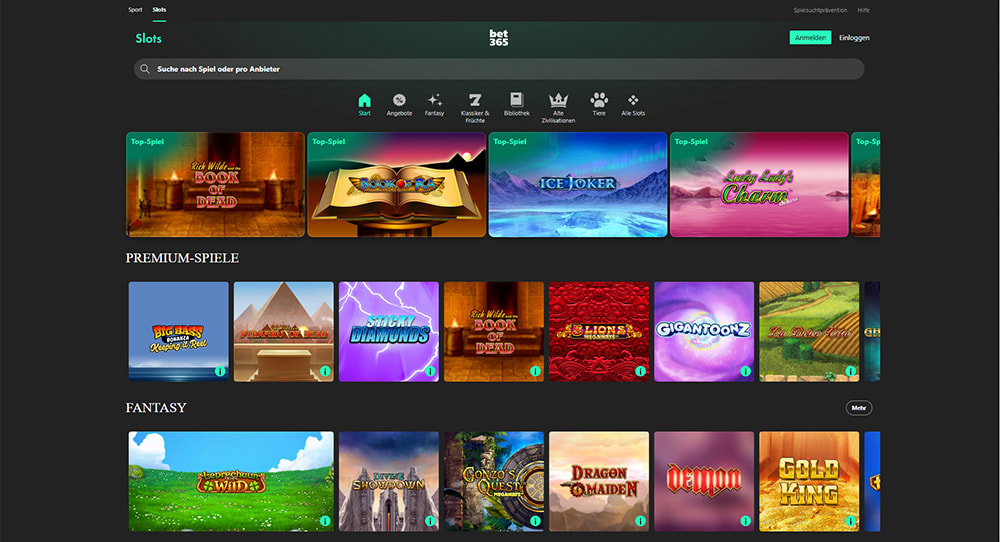Switch to the Sport tab
The image size is (1000, 542).
coord(135,9)
